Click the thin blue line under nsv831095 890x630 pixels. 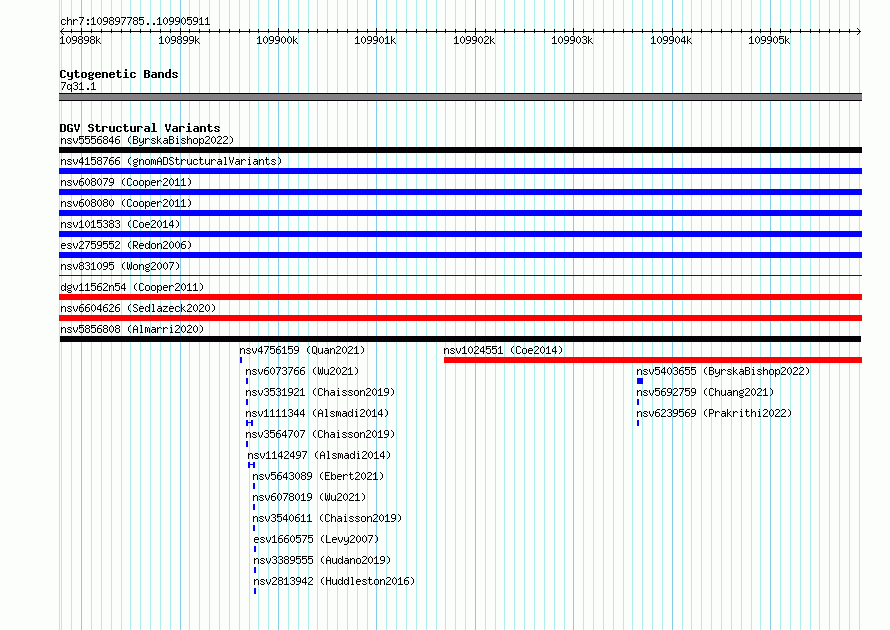pyautogui.click(x=460, y=276)
